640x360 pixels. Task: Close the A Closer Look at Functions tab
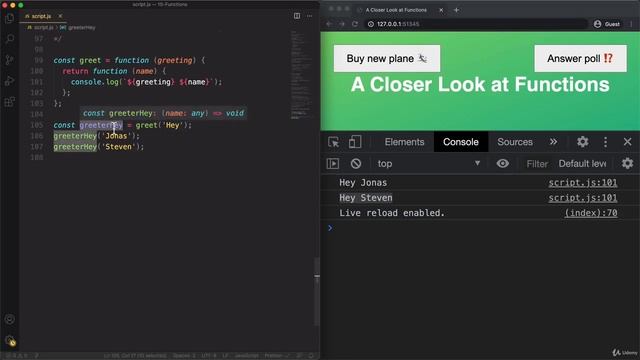click(x=441, y=10)
